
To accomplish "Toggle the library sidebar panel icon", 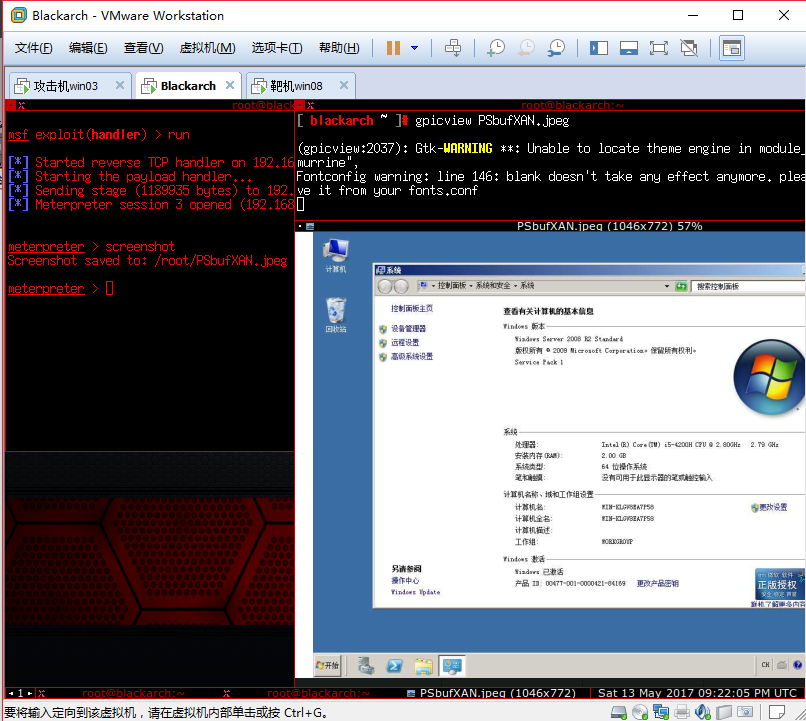I will [599, 48].
